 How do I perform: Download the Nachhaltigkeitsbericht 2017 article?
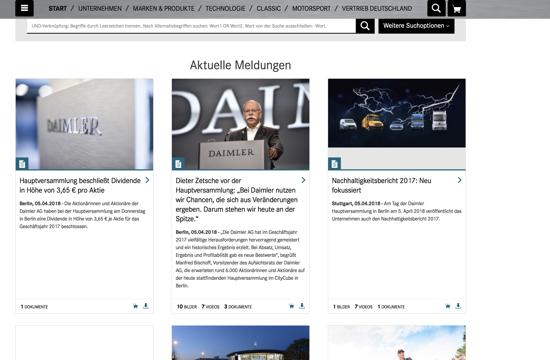(x=458, y=306)
